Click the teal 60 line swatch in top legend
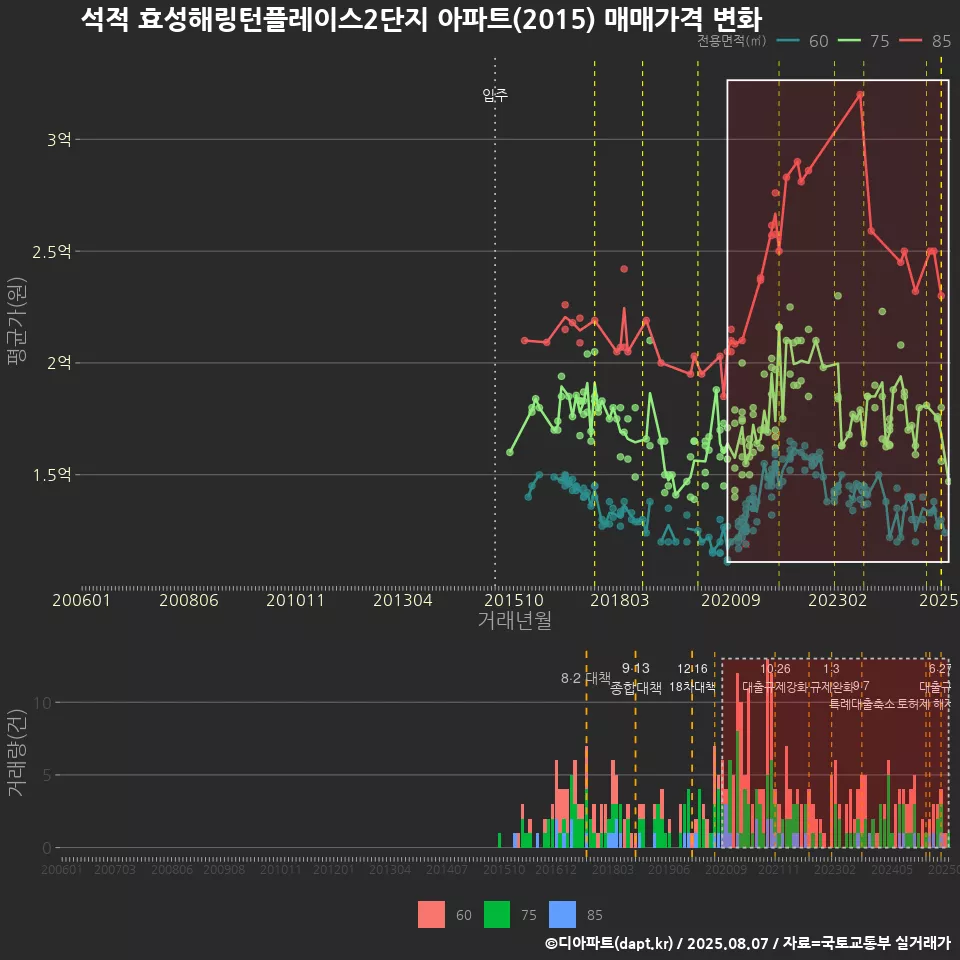The height and width of the screenshot is (960, 960). [788, 41]
